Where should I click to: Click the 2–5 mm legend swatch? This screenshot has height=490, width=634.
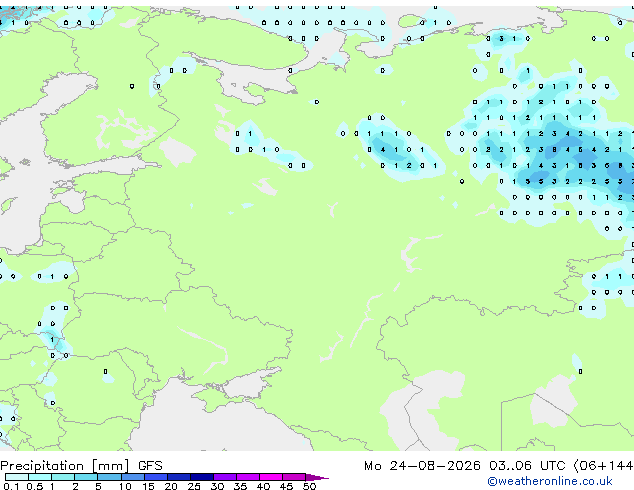coord(86,477)
